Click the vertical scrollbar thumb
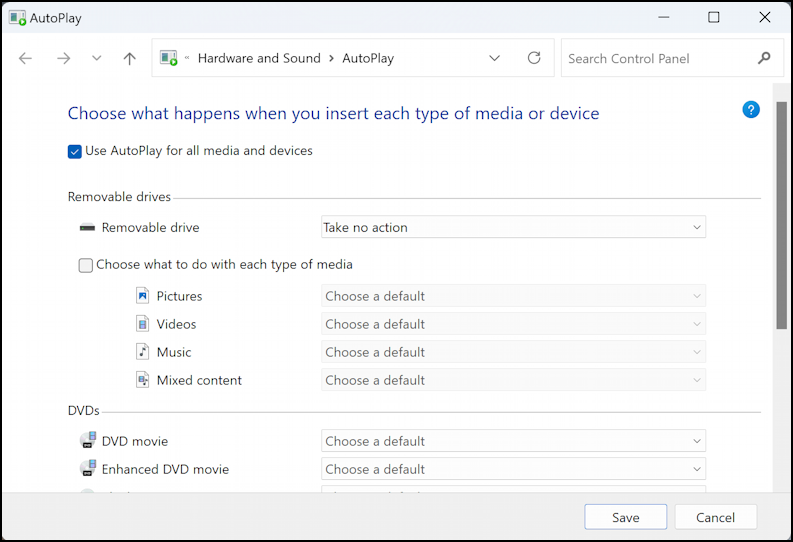The height and width of the screenshot is (542, 793). 782,215
